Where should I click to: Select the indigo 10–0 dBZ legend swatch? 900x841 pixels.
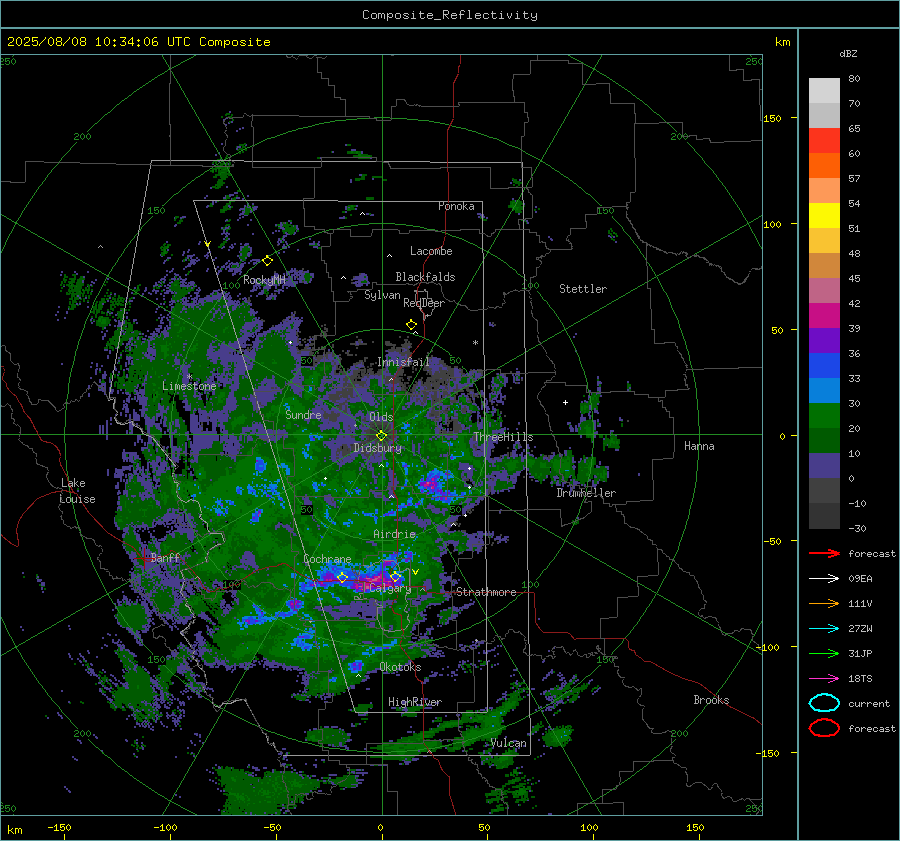pos(824,466)
